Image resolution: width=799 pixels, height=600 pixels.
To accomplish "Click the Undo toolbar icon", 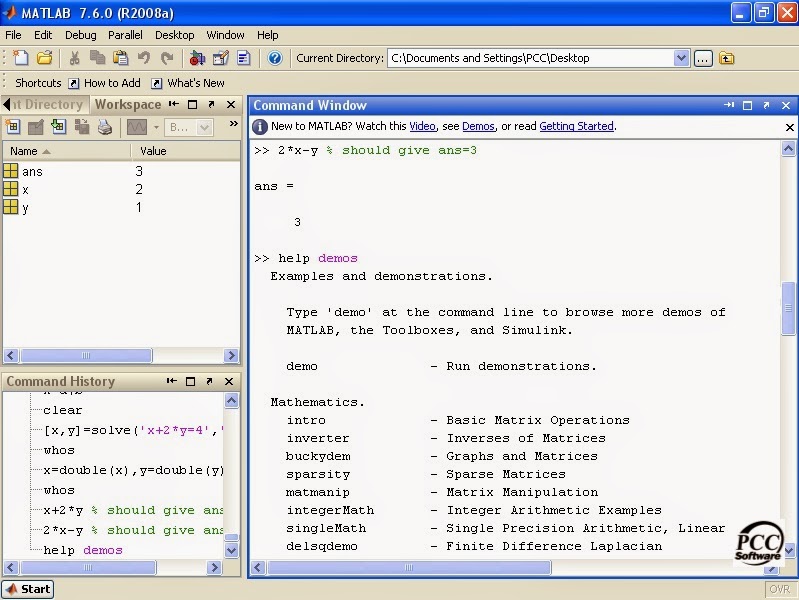I will pos(144,58).
